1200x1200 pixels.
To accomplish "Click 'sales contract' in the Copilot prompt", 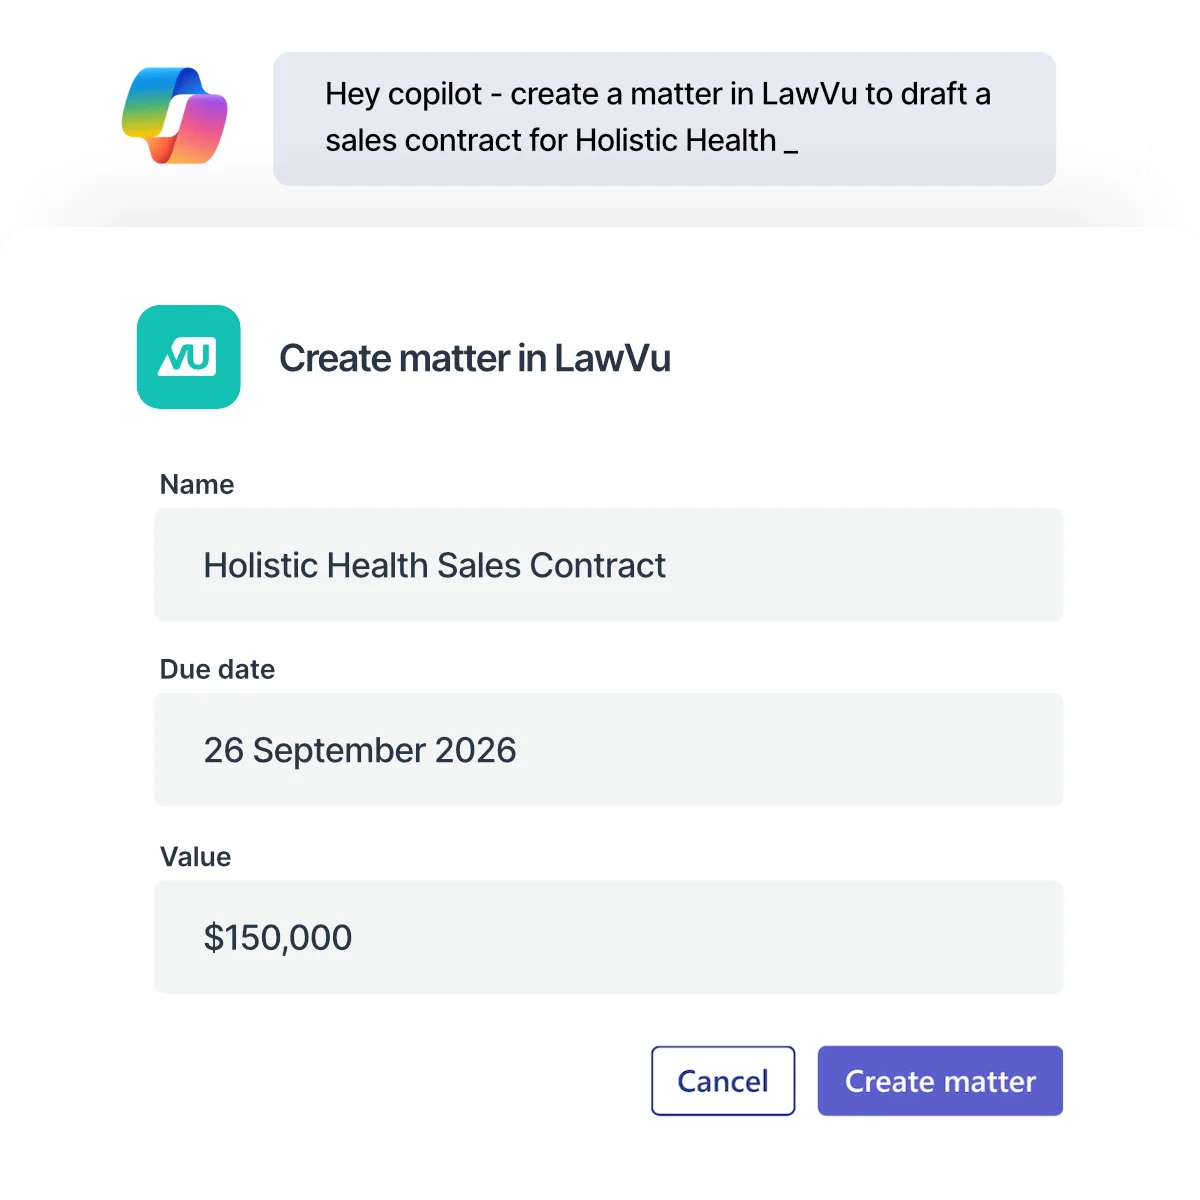I will point(424,141).
